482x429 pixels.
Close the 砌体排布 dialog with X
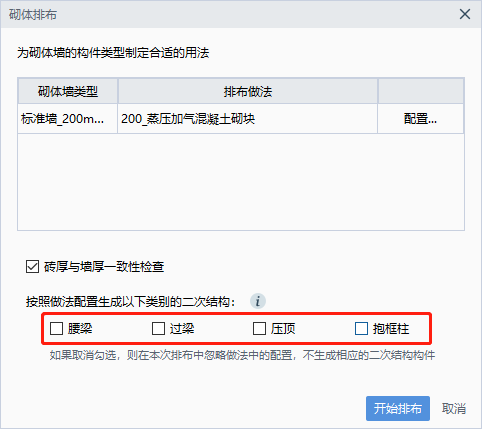click(465, 14)
